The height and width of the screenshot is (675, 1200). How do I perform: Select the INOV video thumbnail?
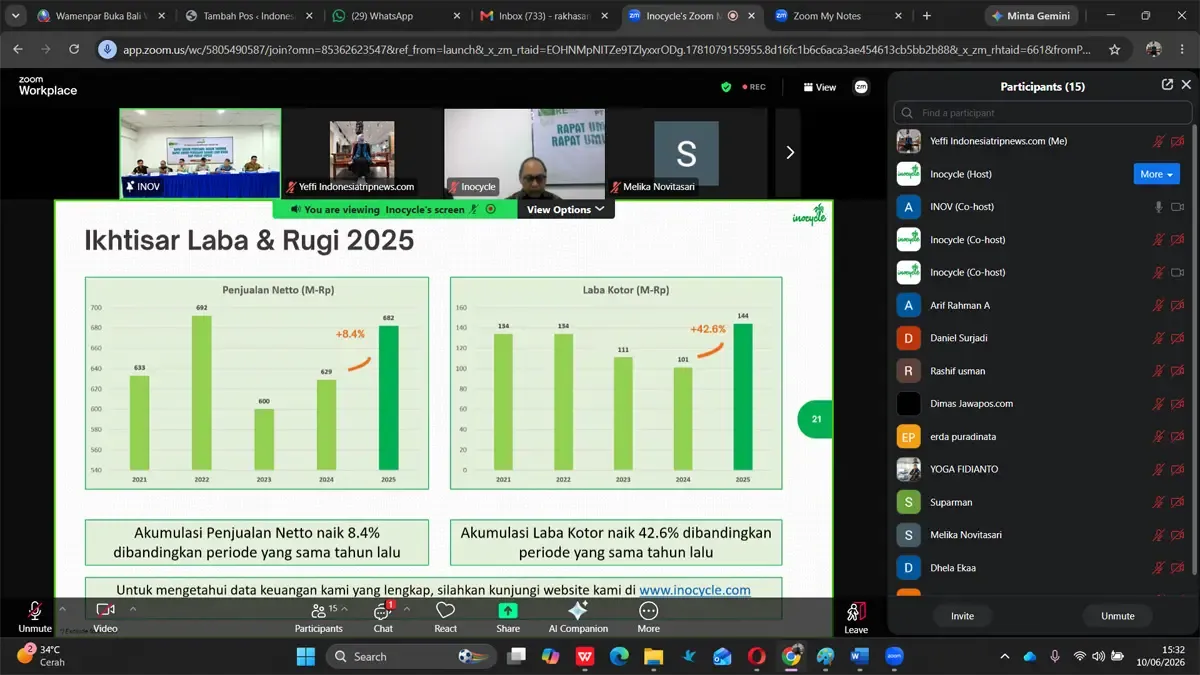coord(200,152)
